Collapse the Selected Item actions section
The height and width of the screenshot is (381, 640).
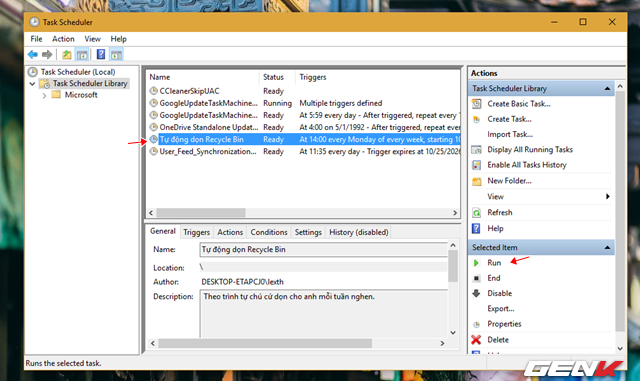click(x=607, y=247)
